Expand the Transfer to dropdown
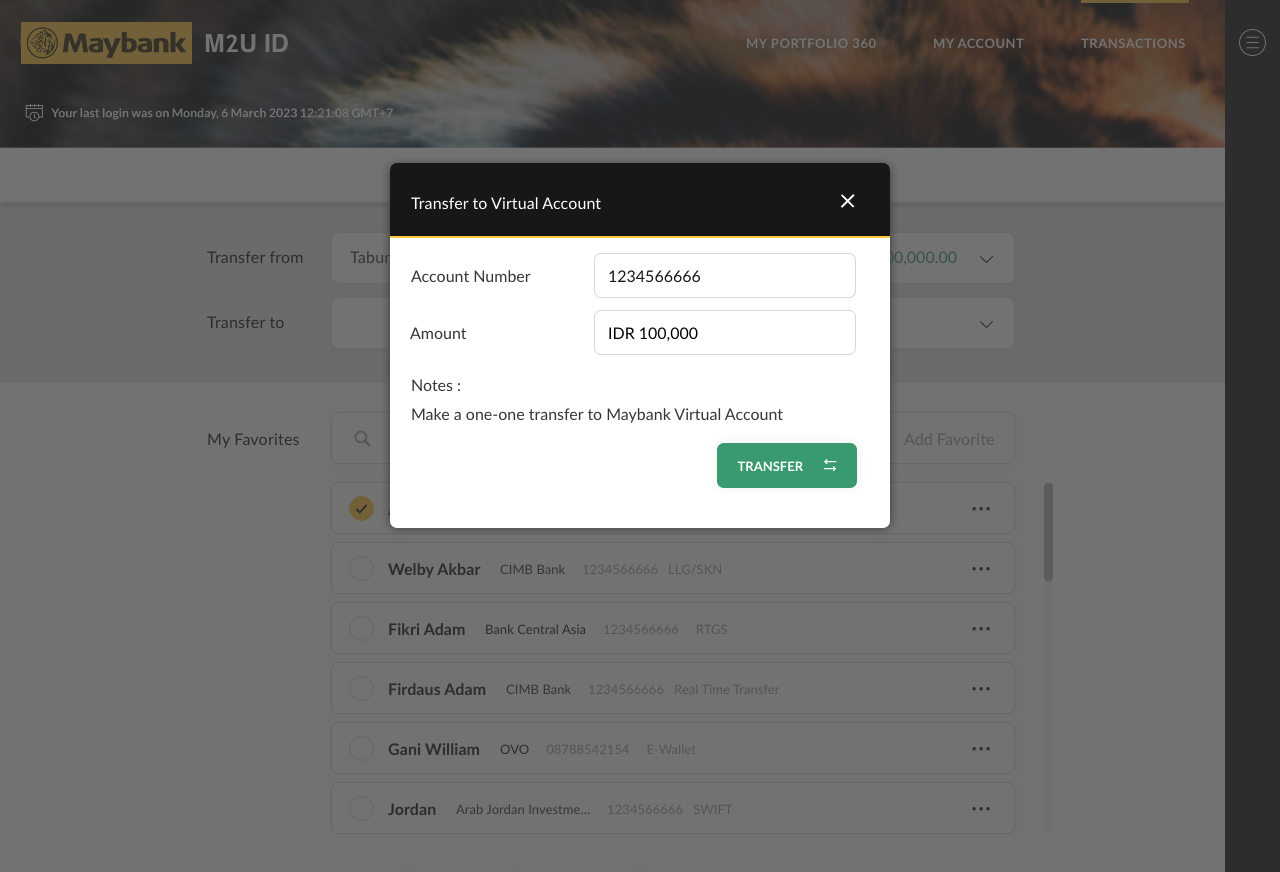This screenshot has width=1280, height=872. tap(986, 323)
